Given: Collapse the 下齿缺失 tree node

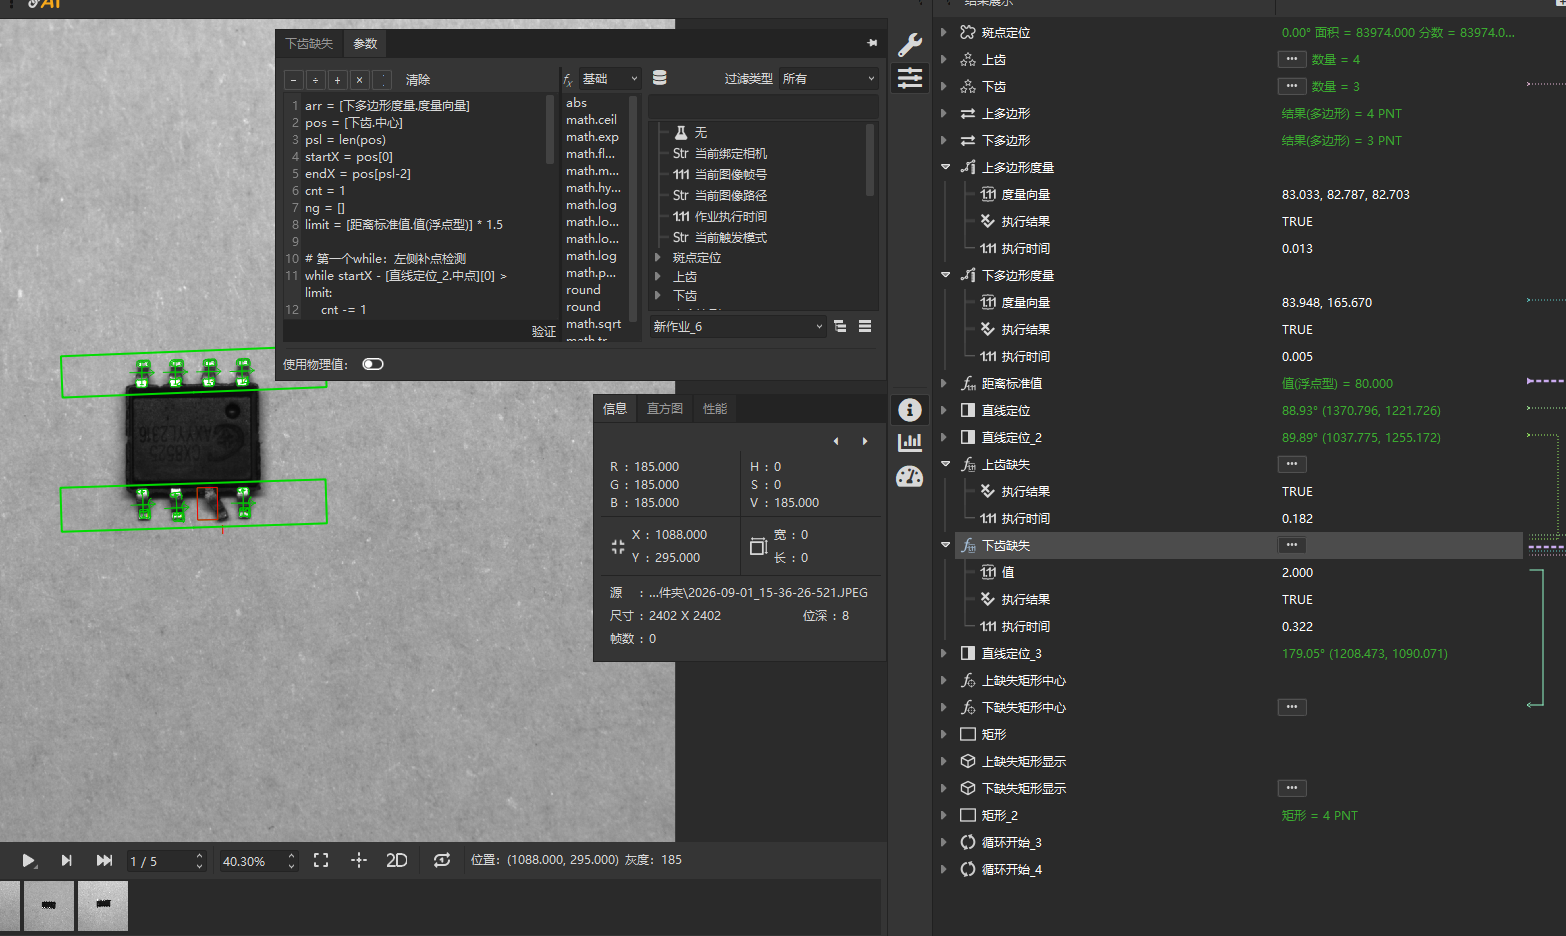Looking at the screenshot, I should 945,545.
